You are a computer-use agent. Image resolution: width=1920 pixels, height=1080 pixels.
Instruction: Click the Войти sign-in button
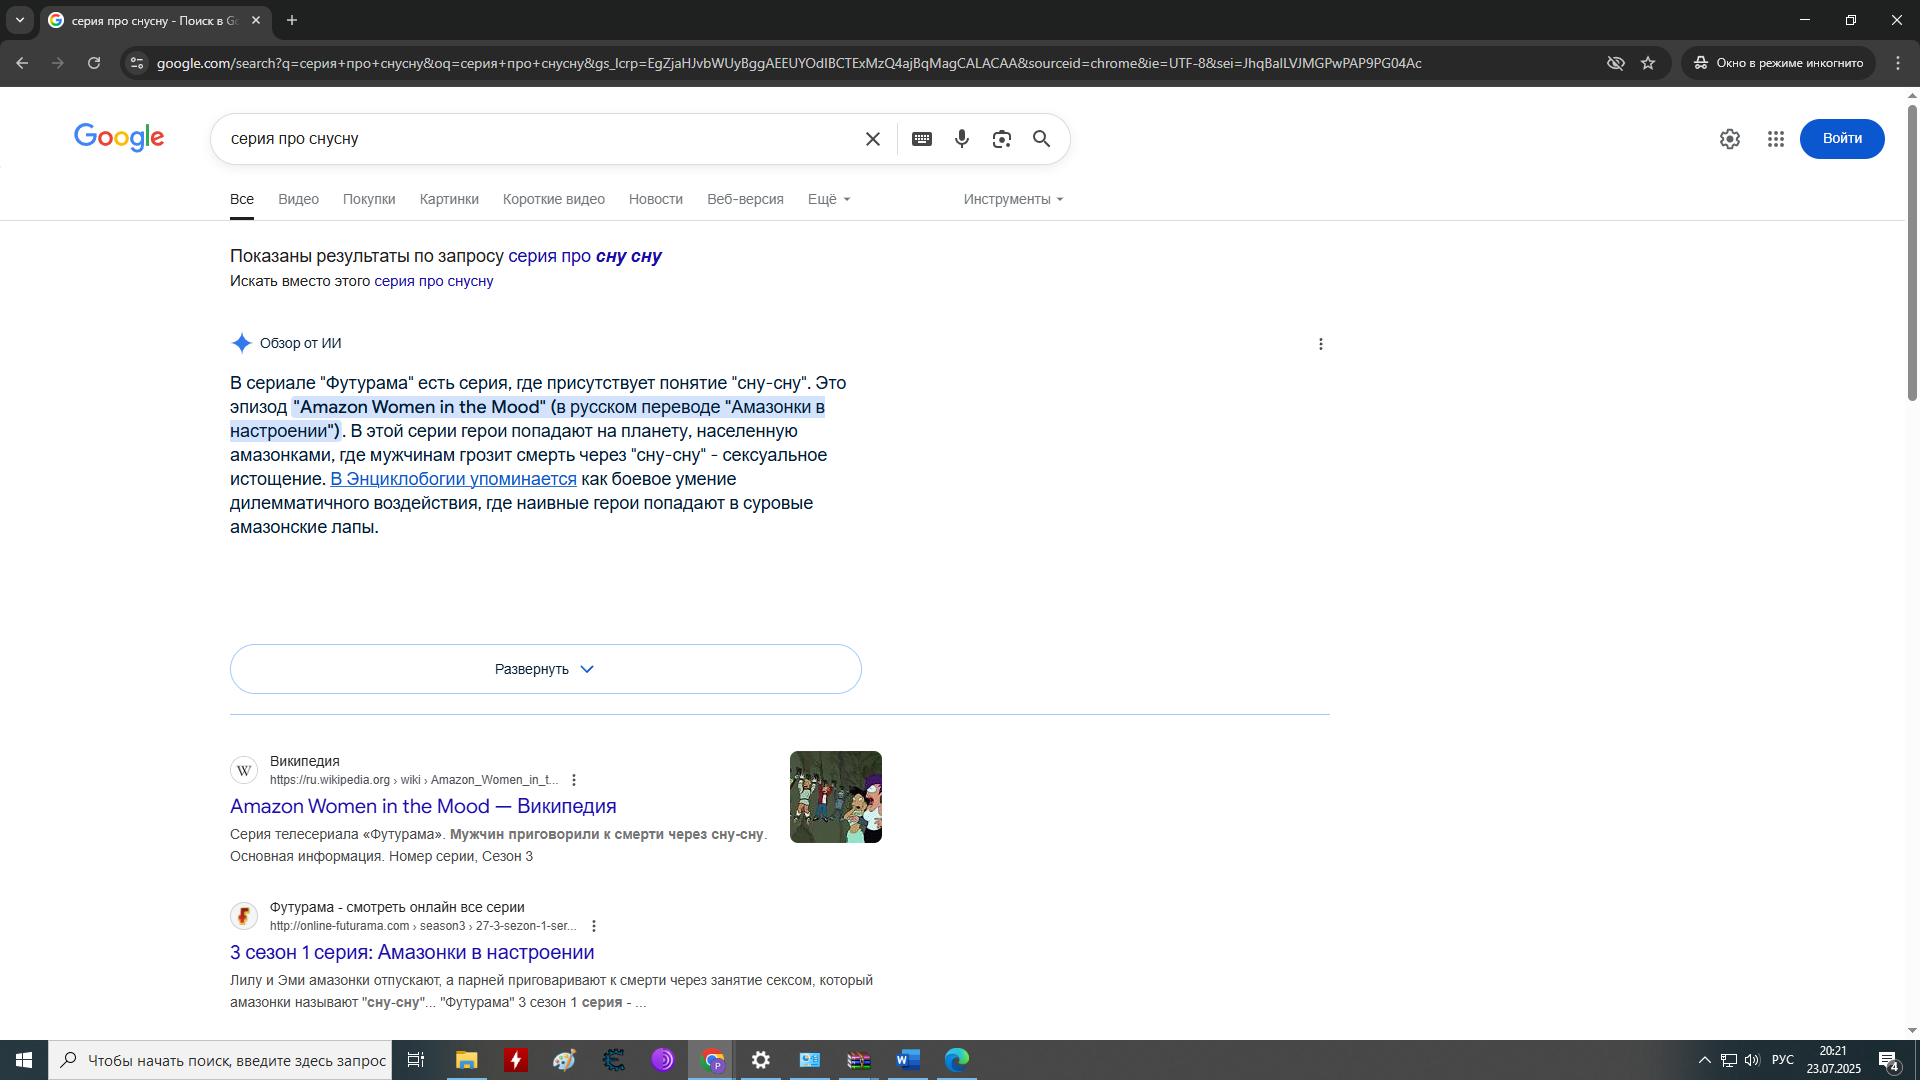(x=1842, y=139)
